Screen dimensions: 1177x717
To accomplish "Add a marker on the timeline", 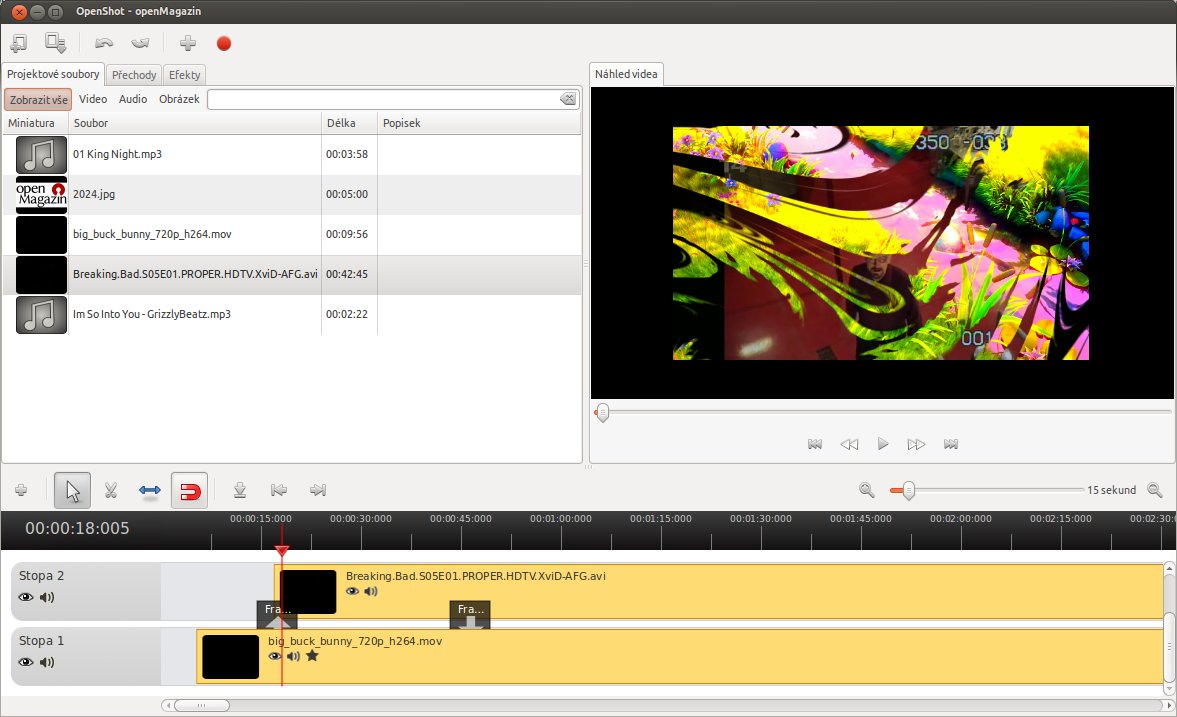I will point(240,490).
